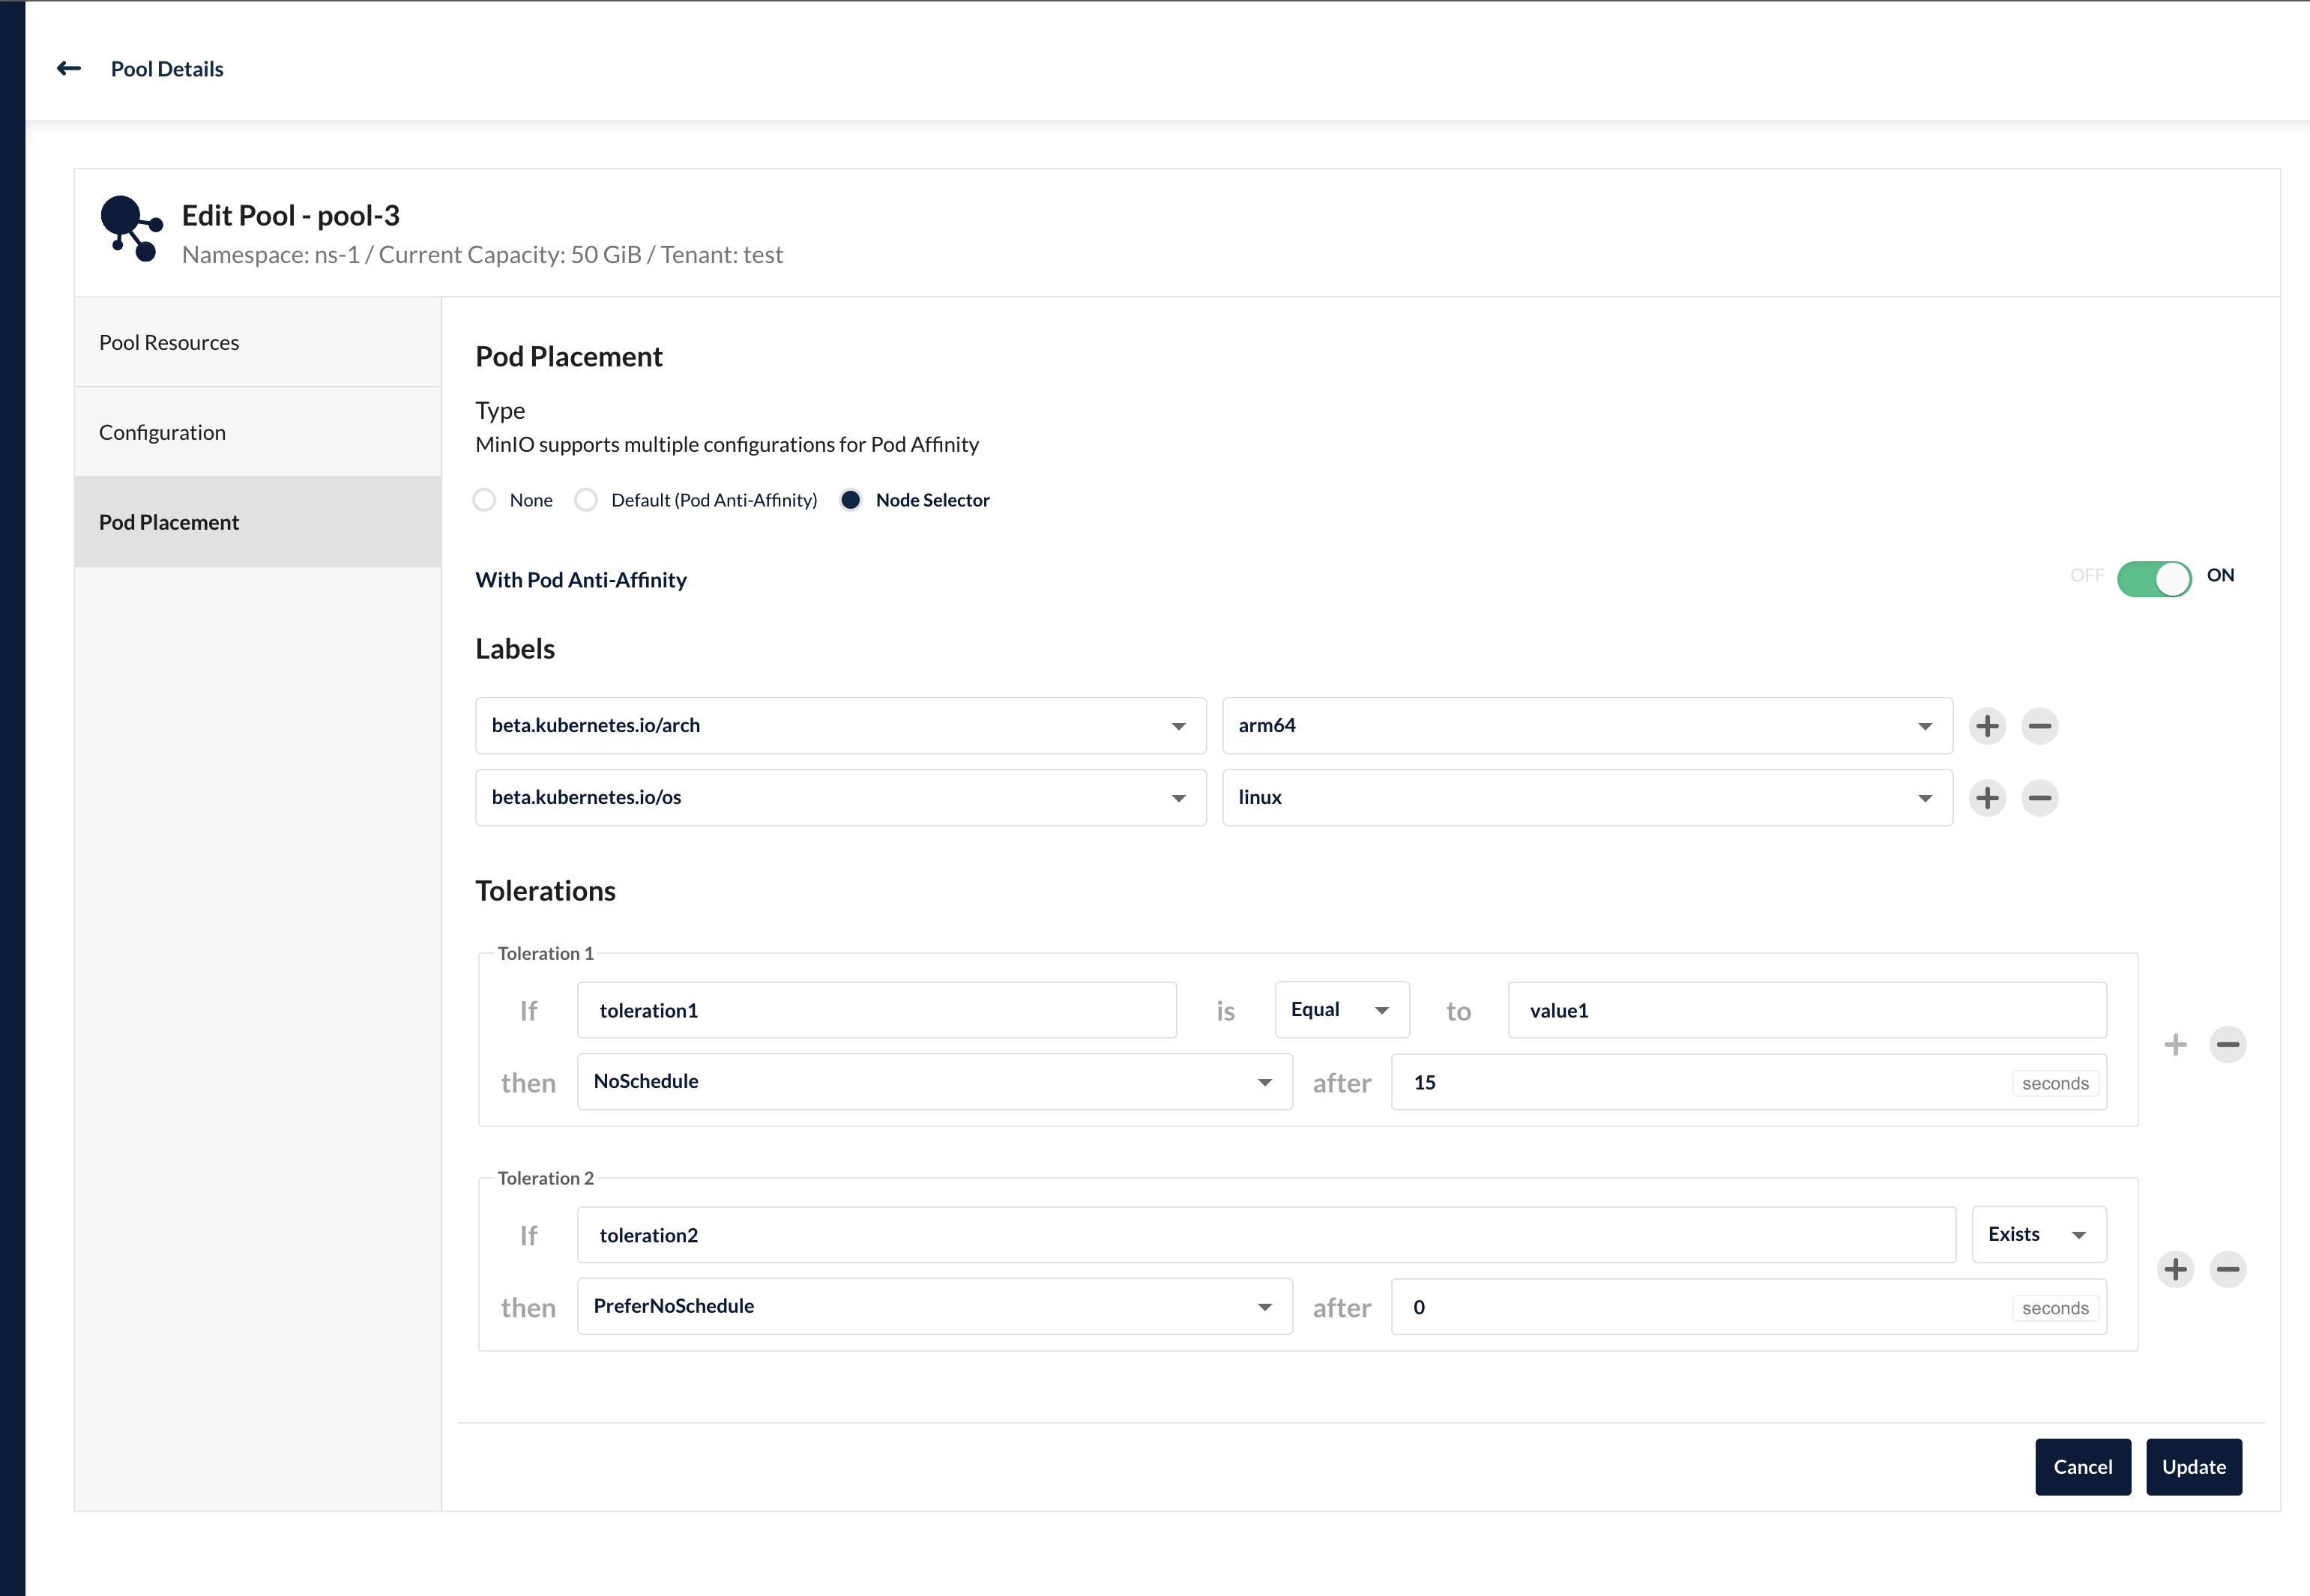Add a toleration after Toleration 2

point(2175,1270)
